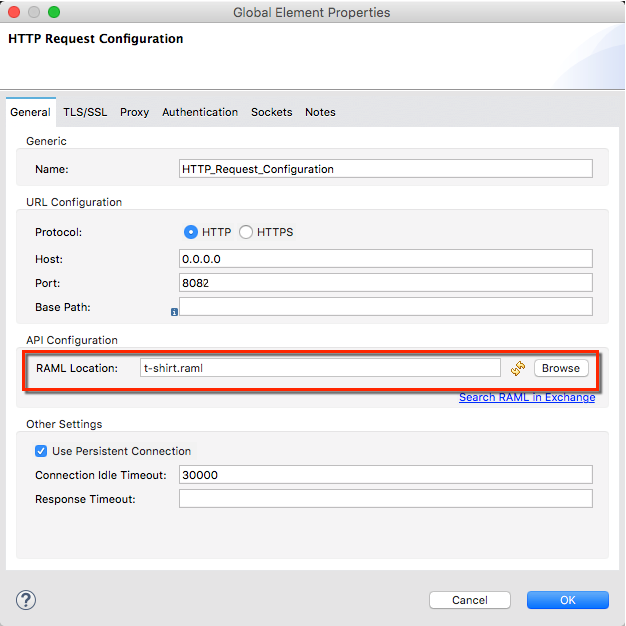Follow the Search RAML in Exchange link
The image size is (626, 626).
point(527,397)
